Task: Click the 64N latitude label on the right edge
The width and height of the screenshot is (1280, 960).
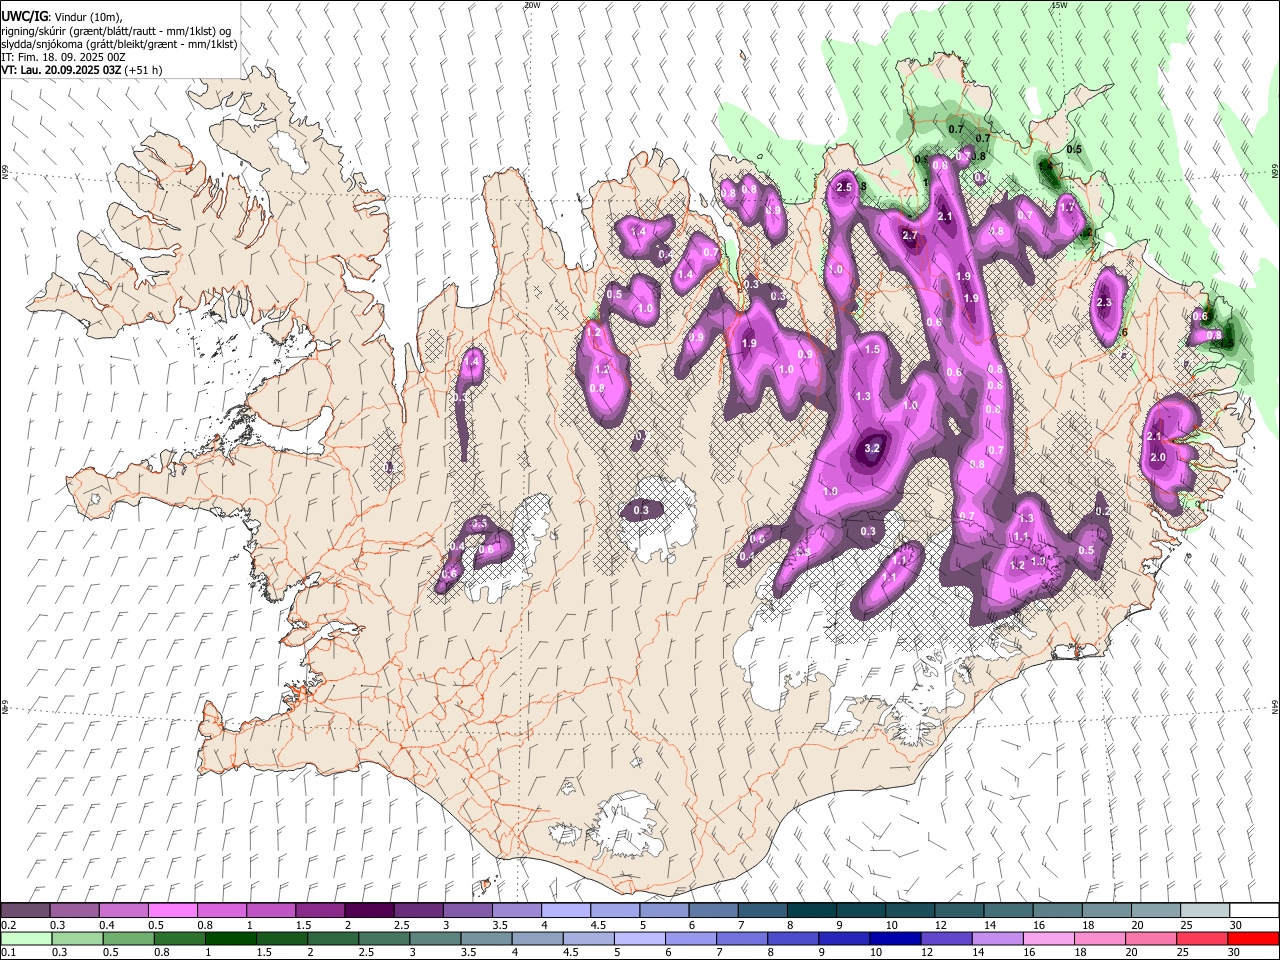Action: coord(1275,707)
